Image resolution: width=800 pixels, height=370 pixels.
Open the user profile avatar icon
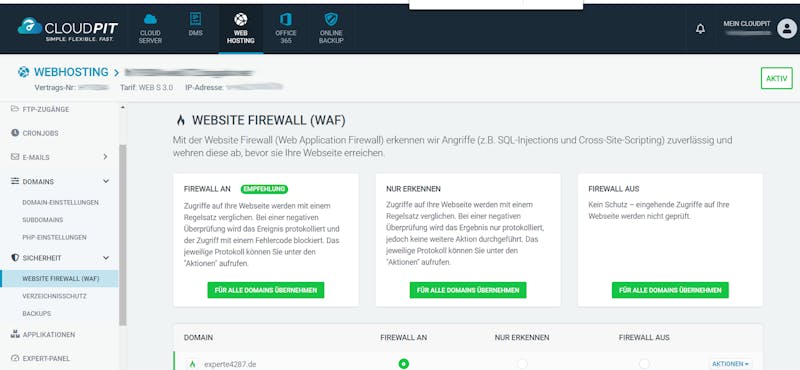point(787,29)
